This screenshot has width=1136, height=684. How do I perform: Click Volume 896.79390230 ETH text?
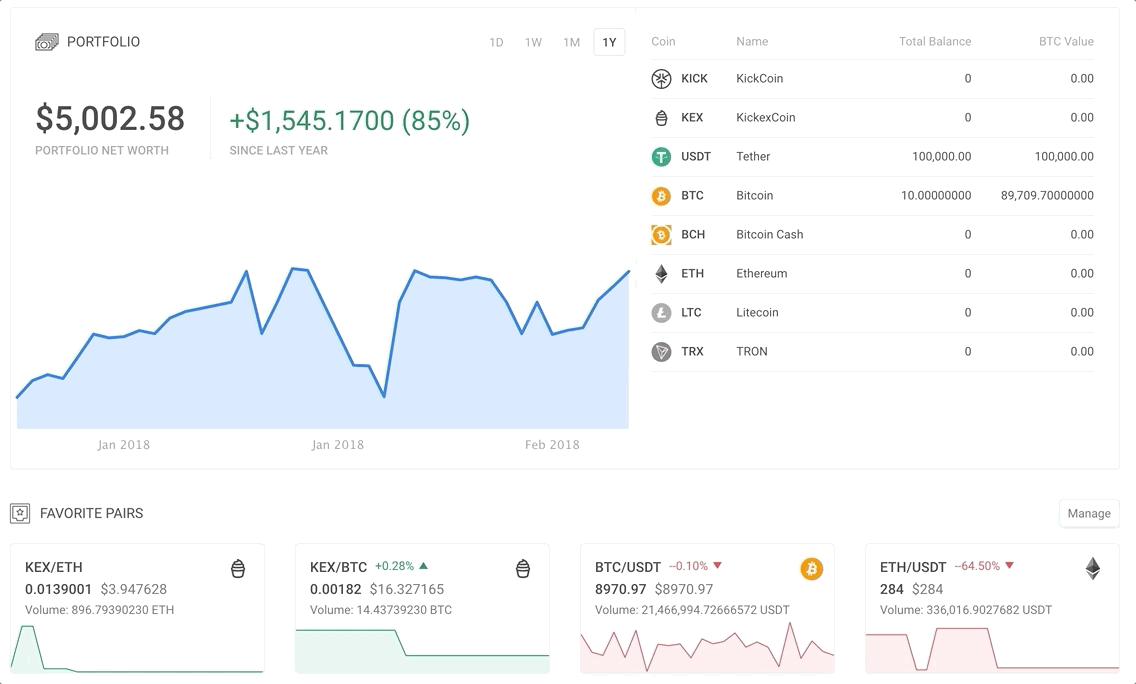pyautogui.click(x=99, y=610)
